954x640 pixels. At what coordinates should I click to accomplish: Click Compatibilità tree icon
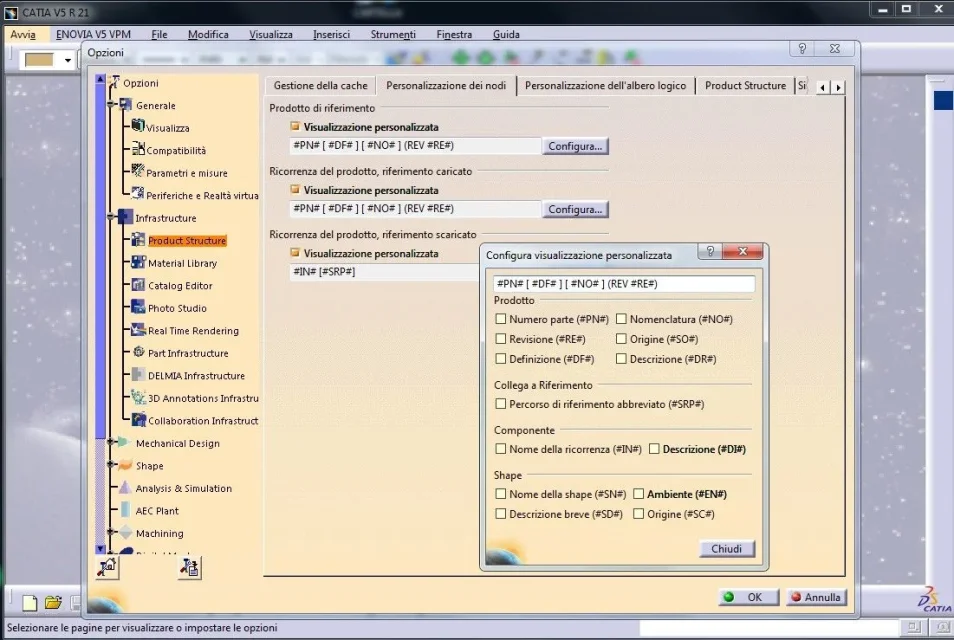pyautogui.click(x=138, y=148)
